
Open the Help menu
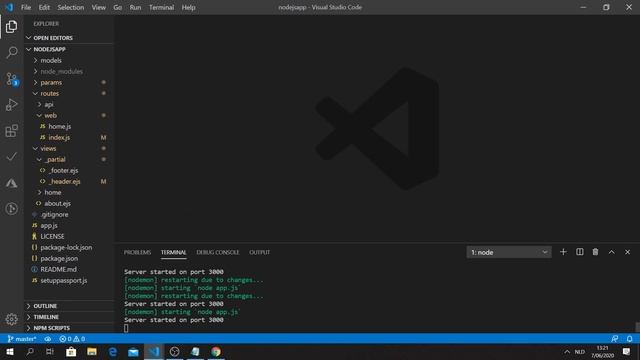click(188, 7)
